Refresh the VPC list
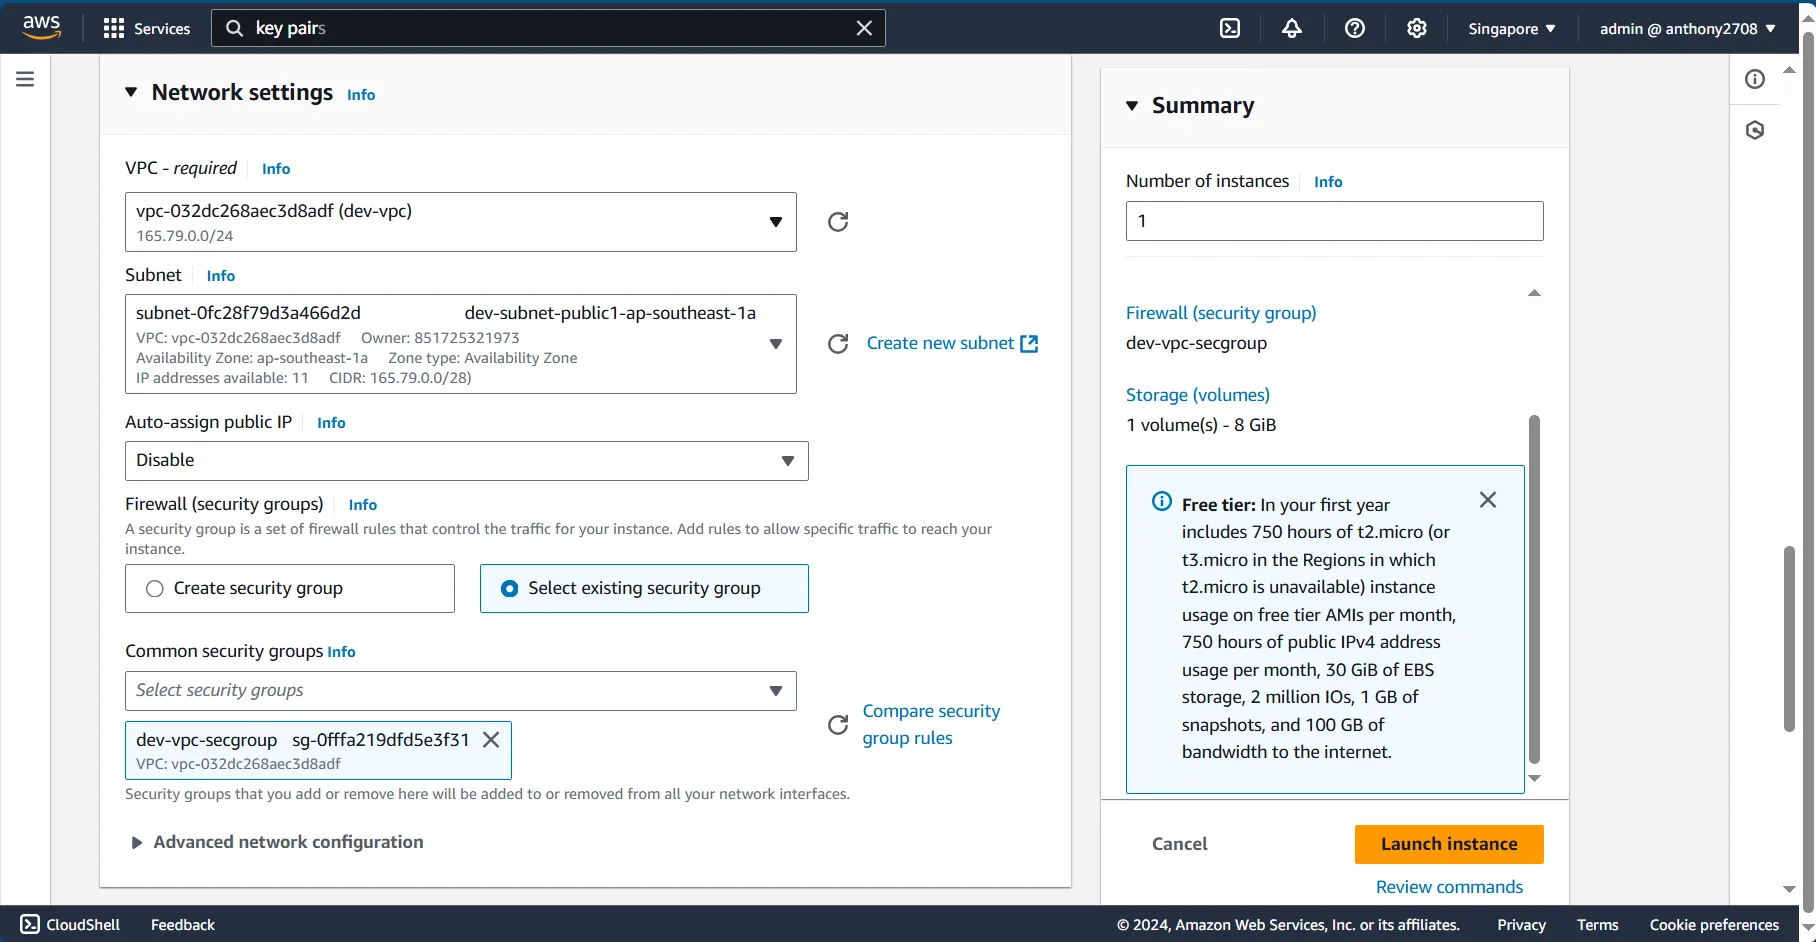 point(838,222)
